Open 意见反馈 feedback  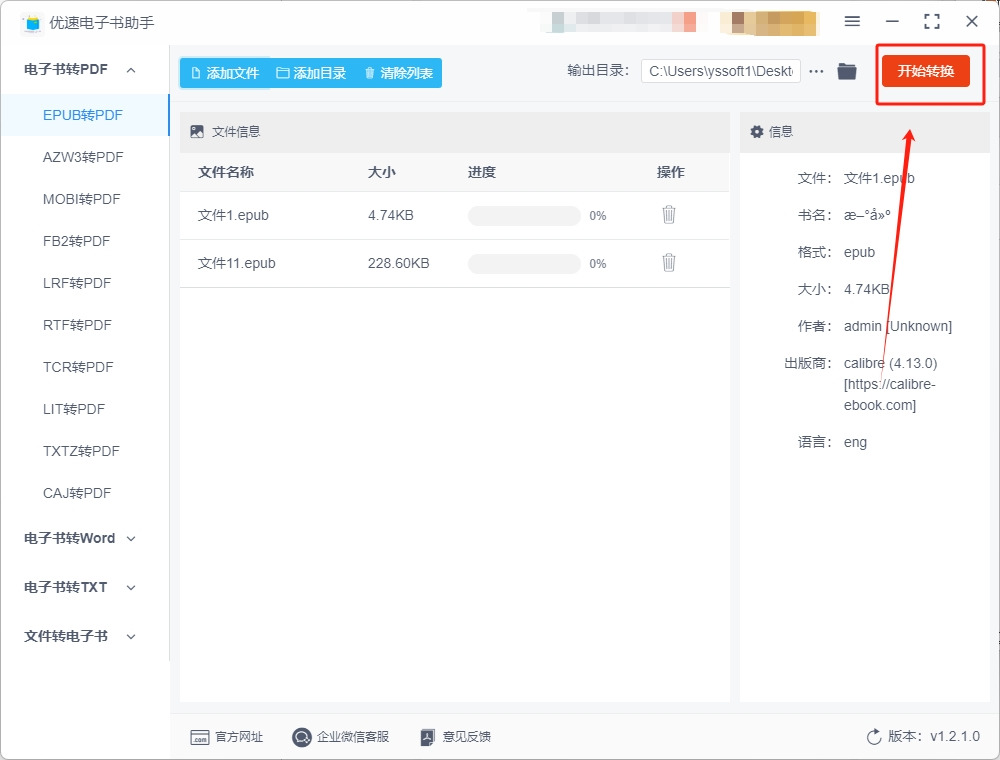tap(455, 737)
